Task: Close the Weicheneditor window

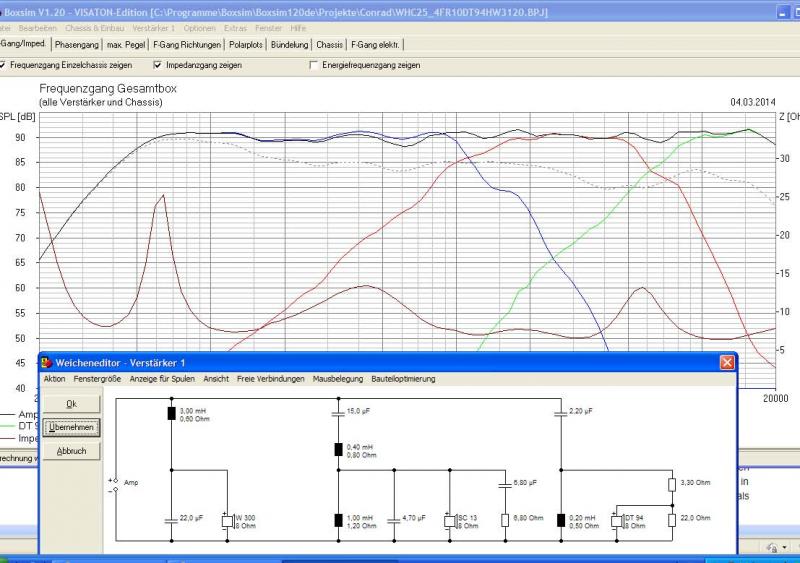Action: tap(727, 362)
